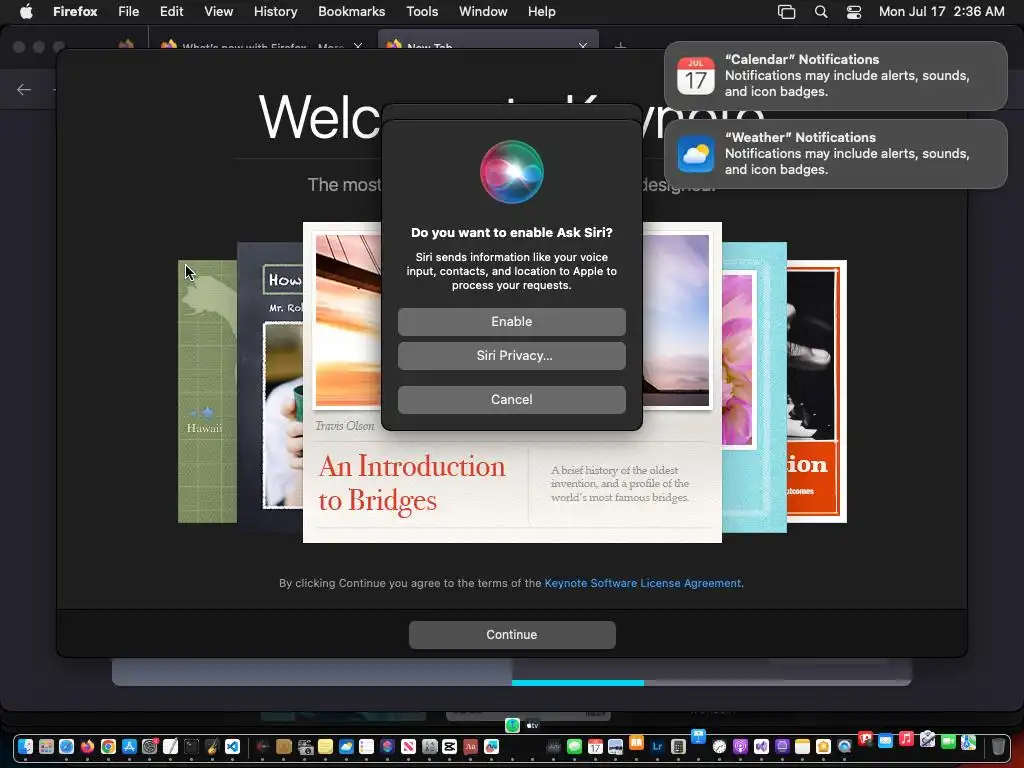Click Continue on the Keynote welcome window

[x=512, y=635]
